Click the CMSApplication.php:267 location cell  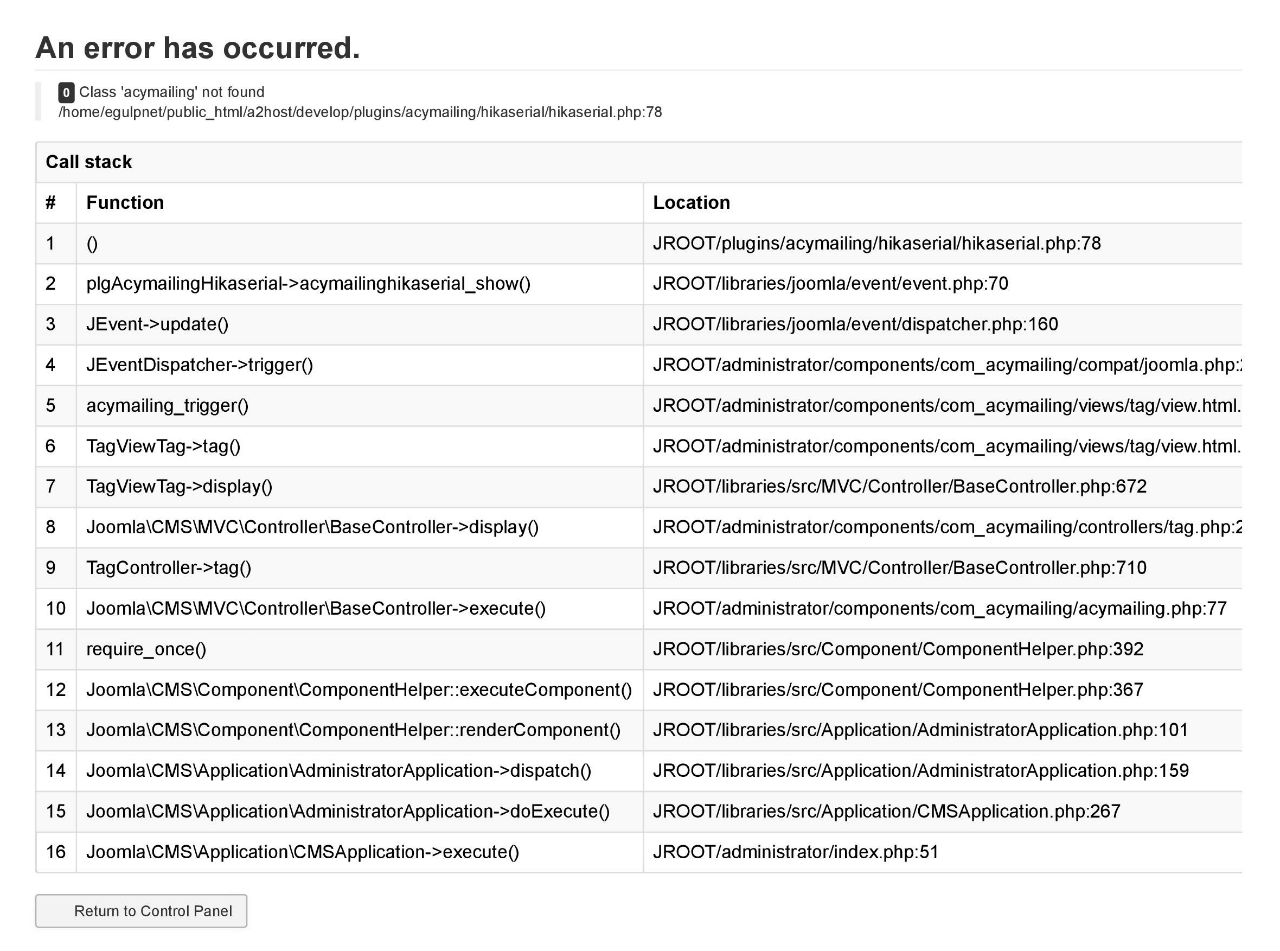click(943, 812)
